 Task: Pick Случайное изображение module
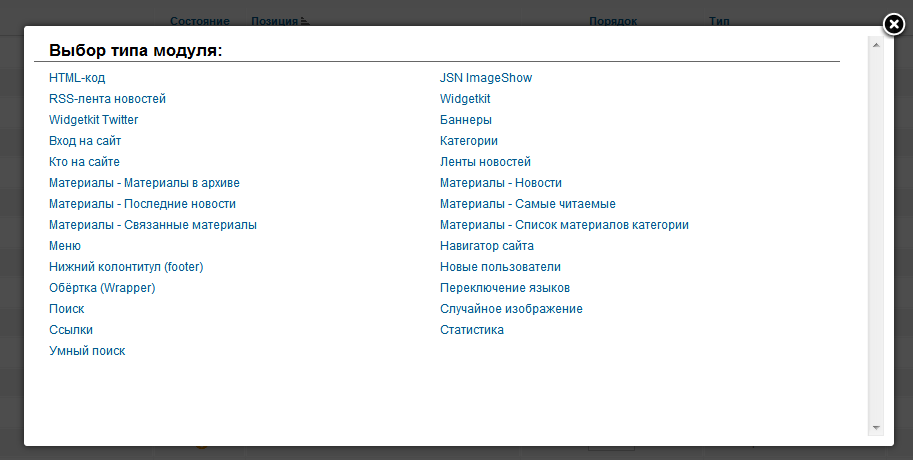[511, 309]
